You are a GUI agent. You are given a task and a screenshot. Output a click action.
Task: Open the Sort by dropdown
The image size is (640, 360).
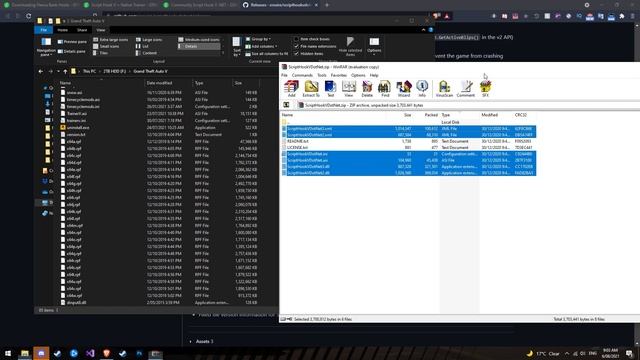(237, 47)
